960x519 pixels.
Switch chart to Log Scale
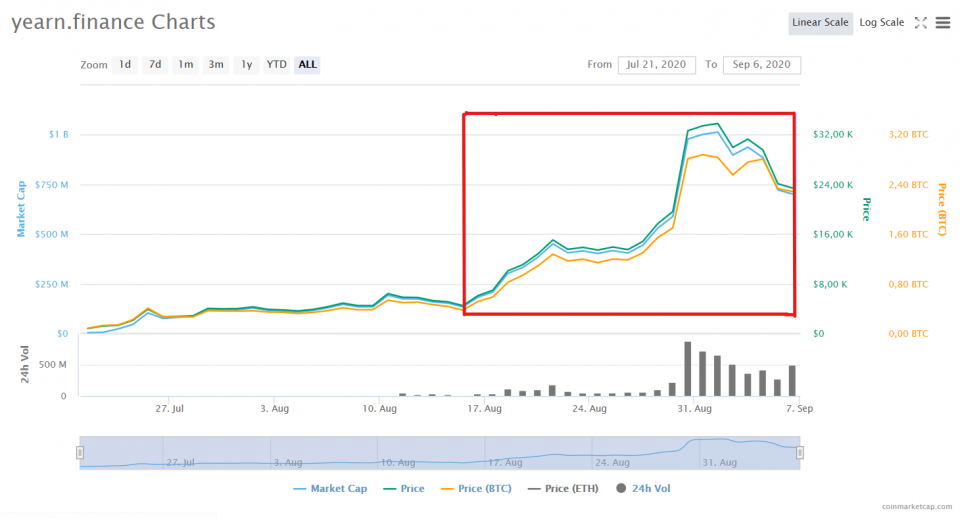click(x=881, y=23)
